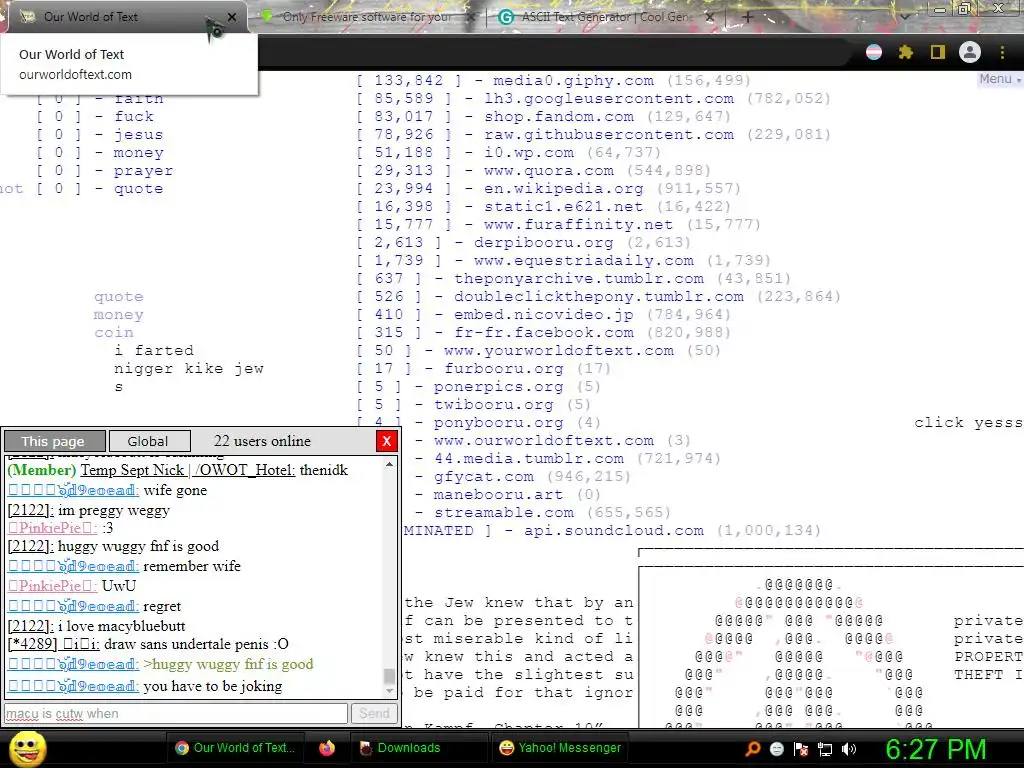Click the chat Send button

pyautogui.click(x=374, y=713)
